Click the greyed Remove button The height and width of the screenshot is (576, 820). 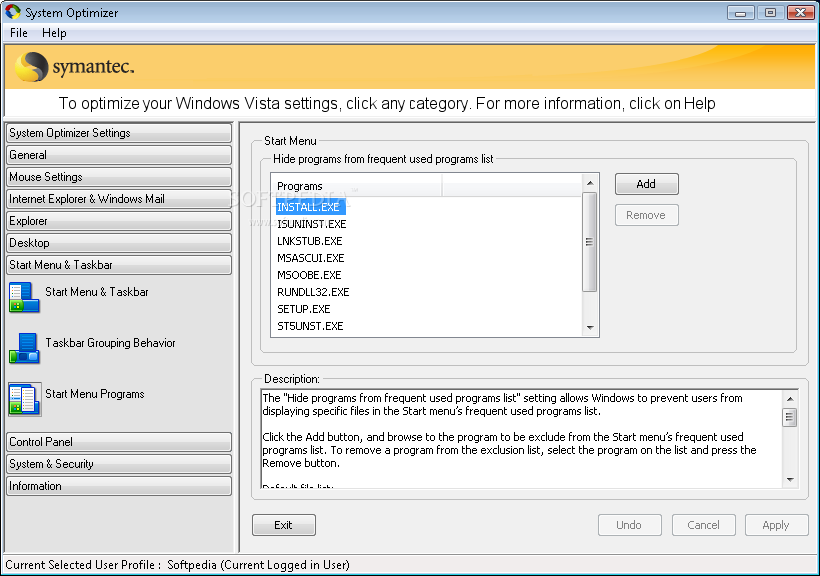coord(646,215)
